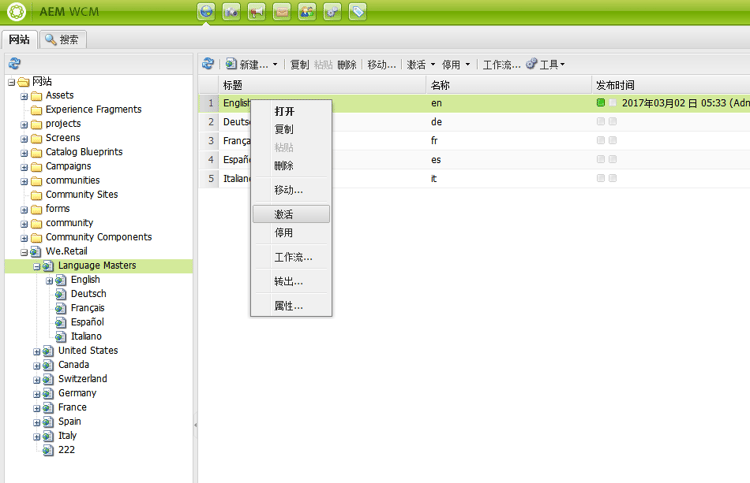Click the tree panel collapse handle

point(195,425)
